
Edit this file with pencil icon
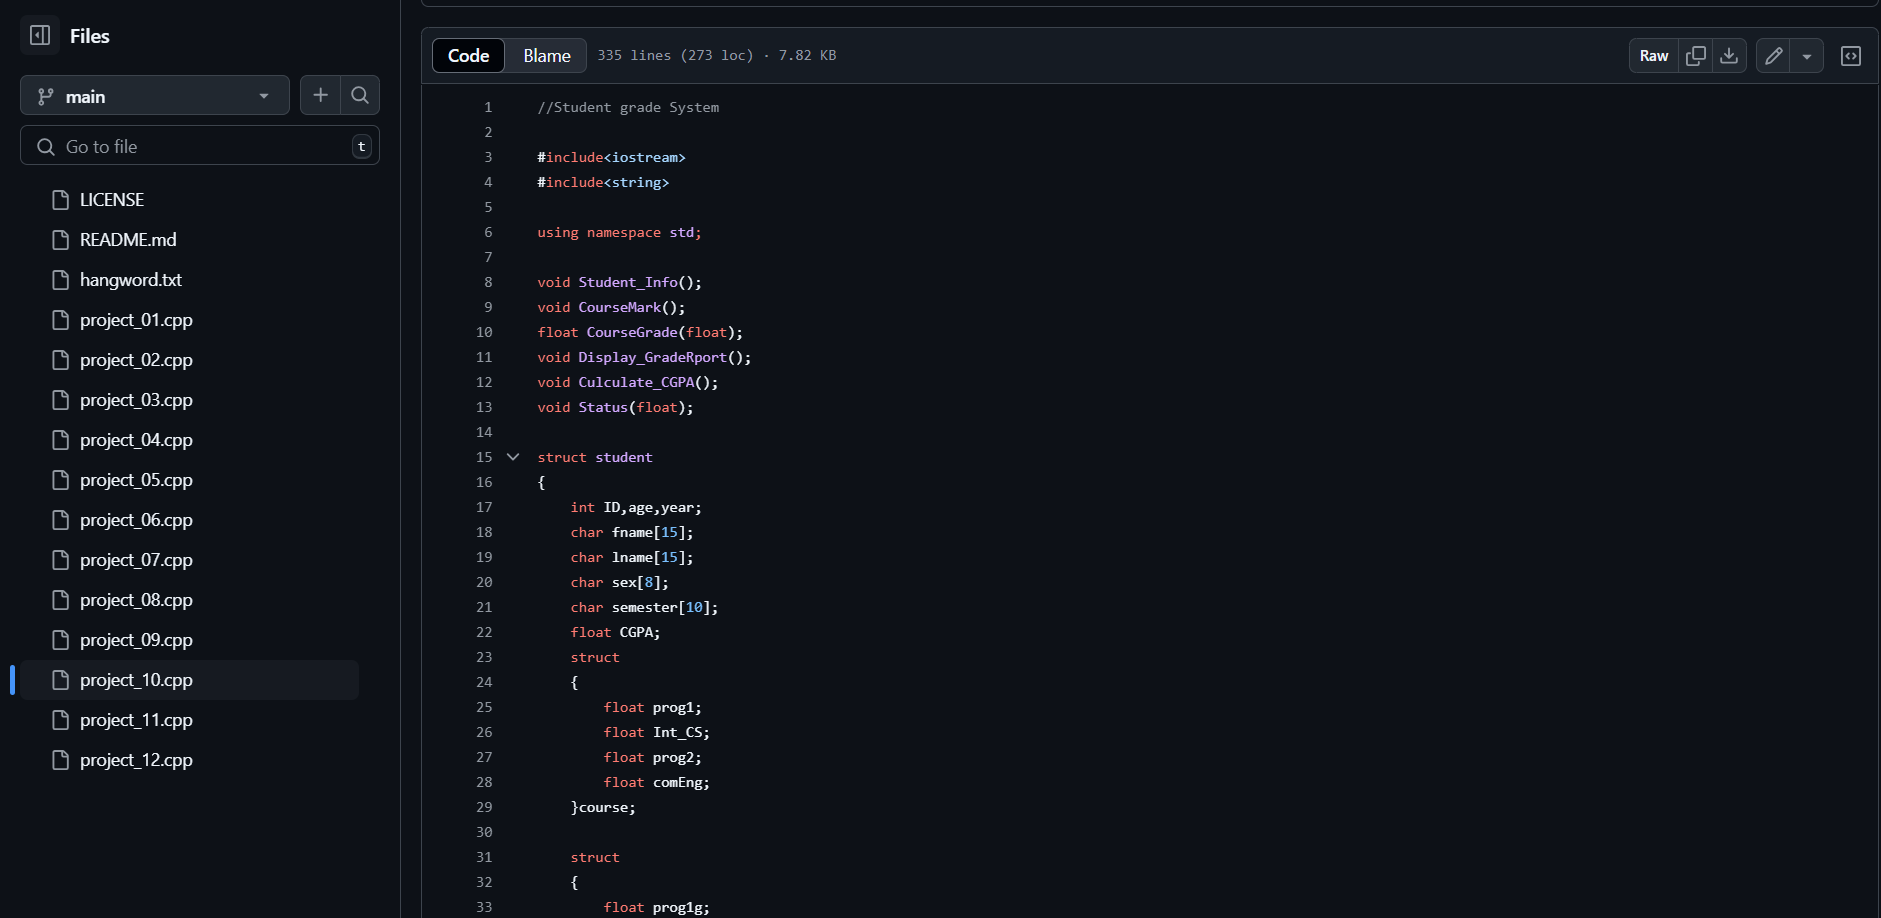[x=1773, y=56]
